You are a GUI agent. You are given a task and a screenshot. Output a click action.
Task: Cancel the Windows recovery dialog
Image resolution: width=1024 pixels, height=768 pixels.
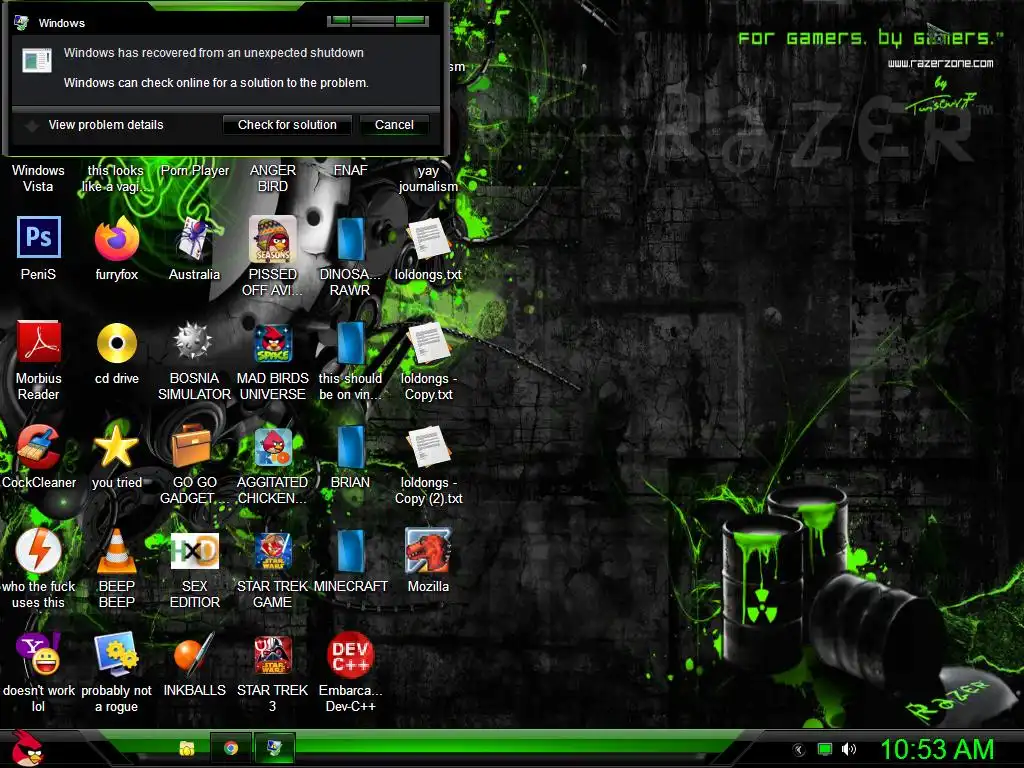click(394, 125)
